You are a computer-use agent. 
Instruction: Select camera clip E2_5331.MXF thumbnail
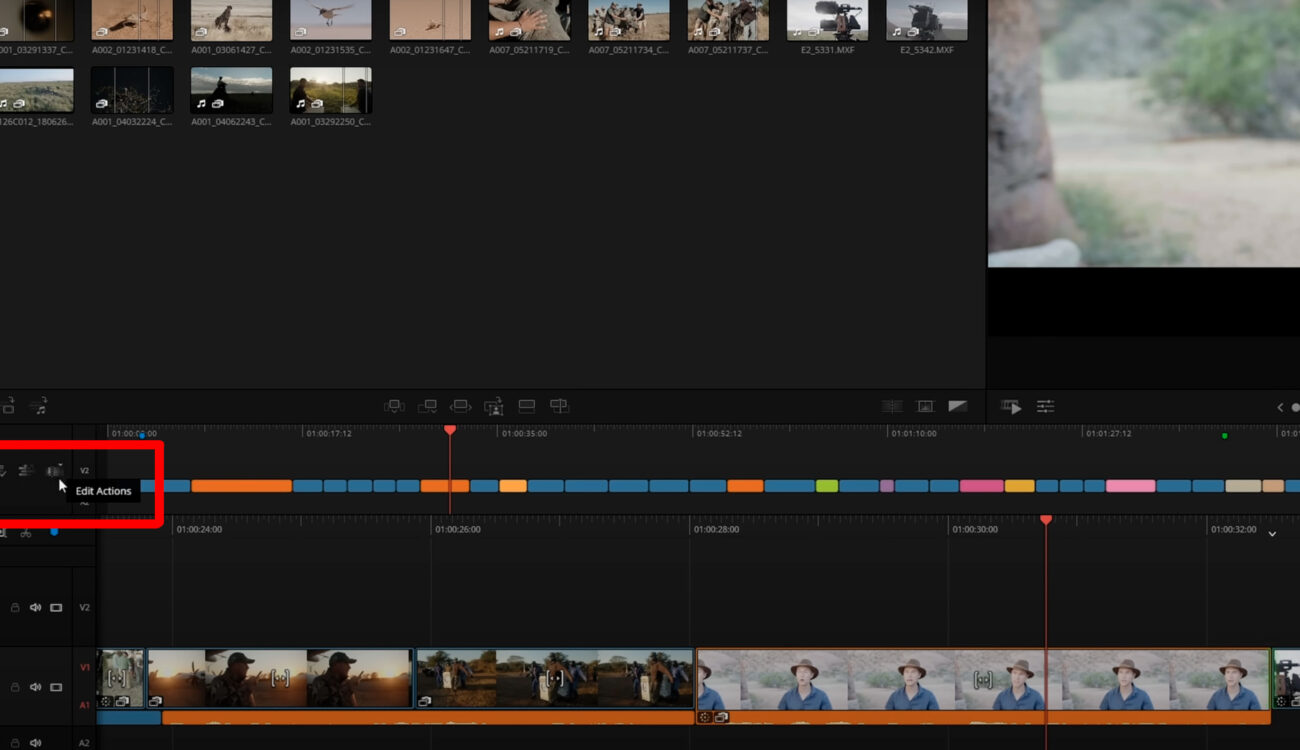(827, 20)
